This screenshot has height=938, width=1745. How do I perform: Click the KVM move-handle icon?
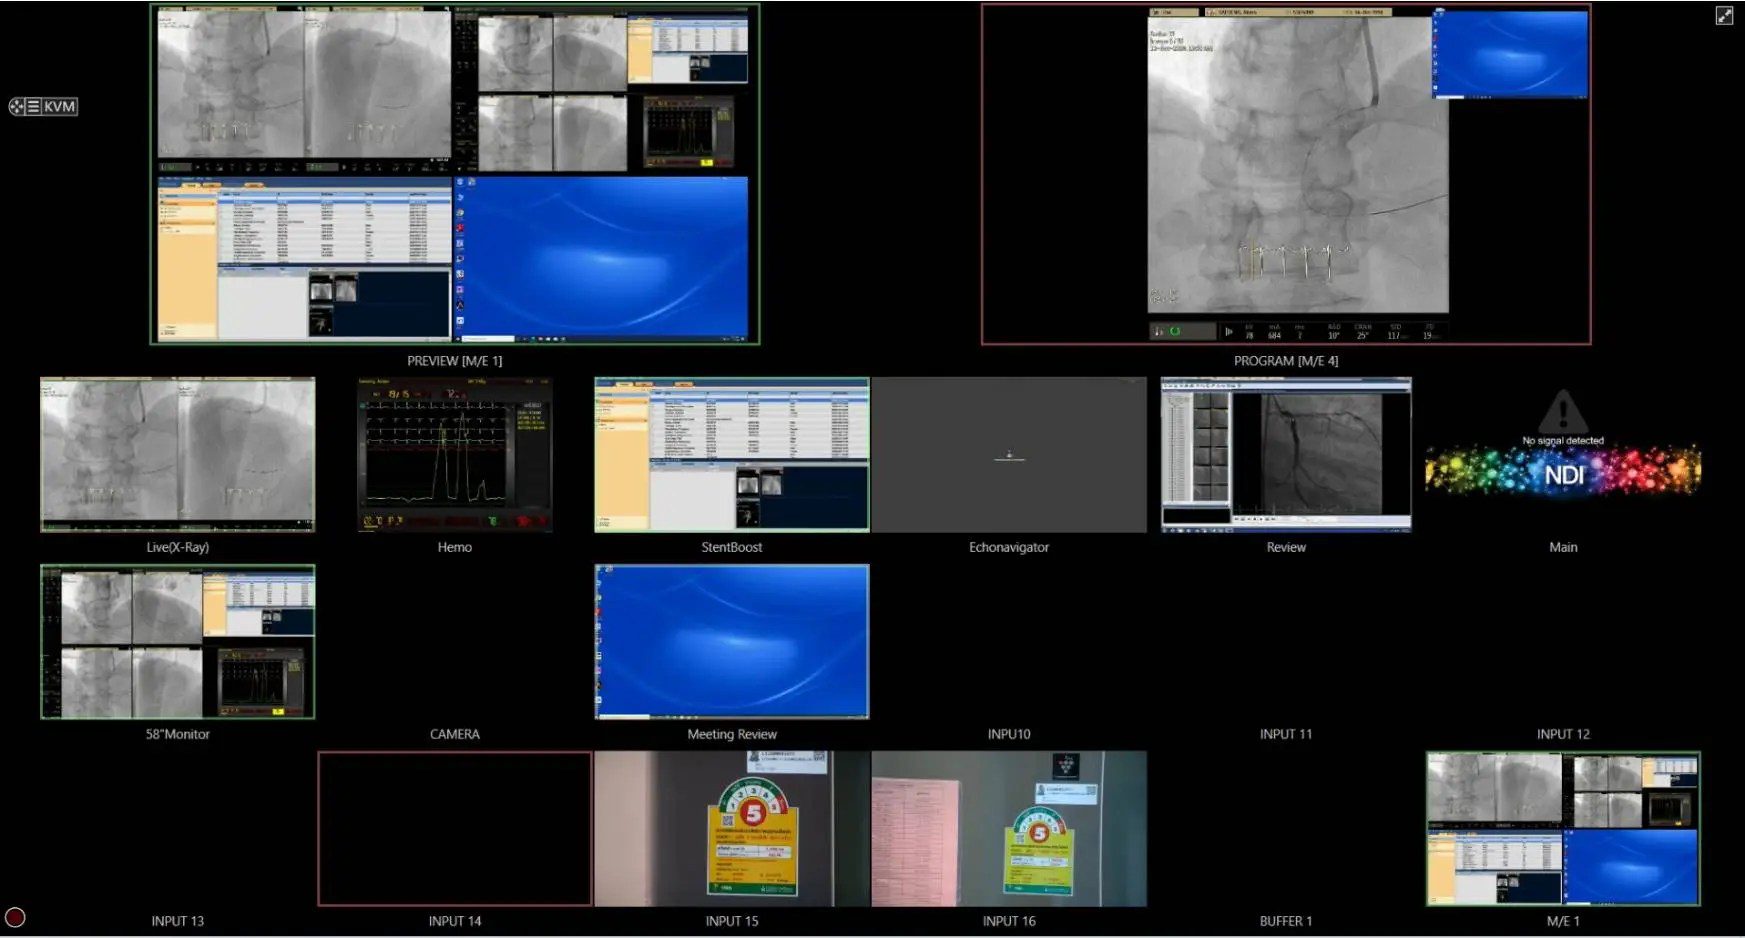coord(17,107)
